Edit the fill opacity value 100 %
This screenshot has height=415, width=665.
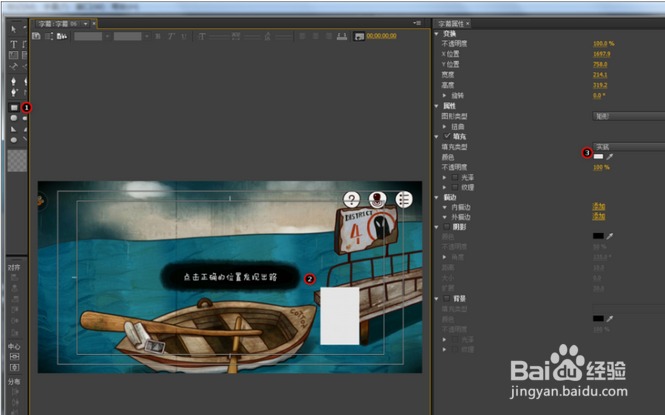tap(601, 167)
